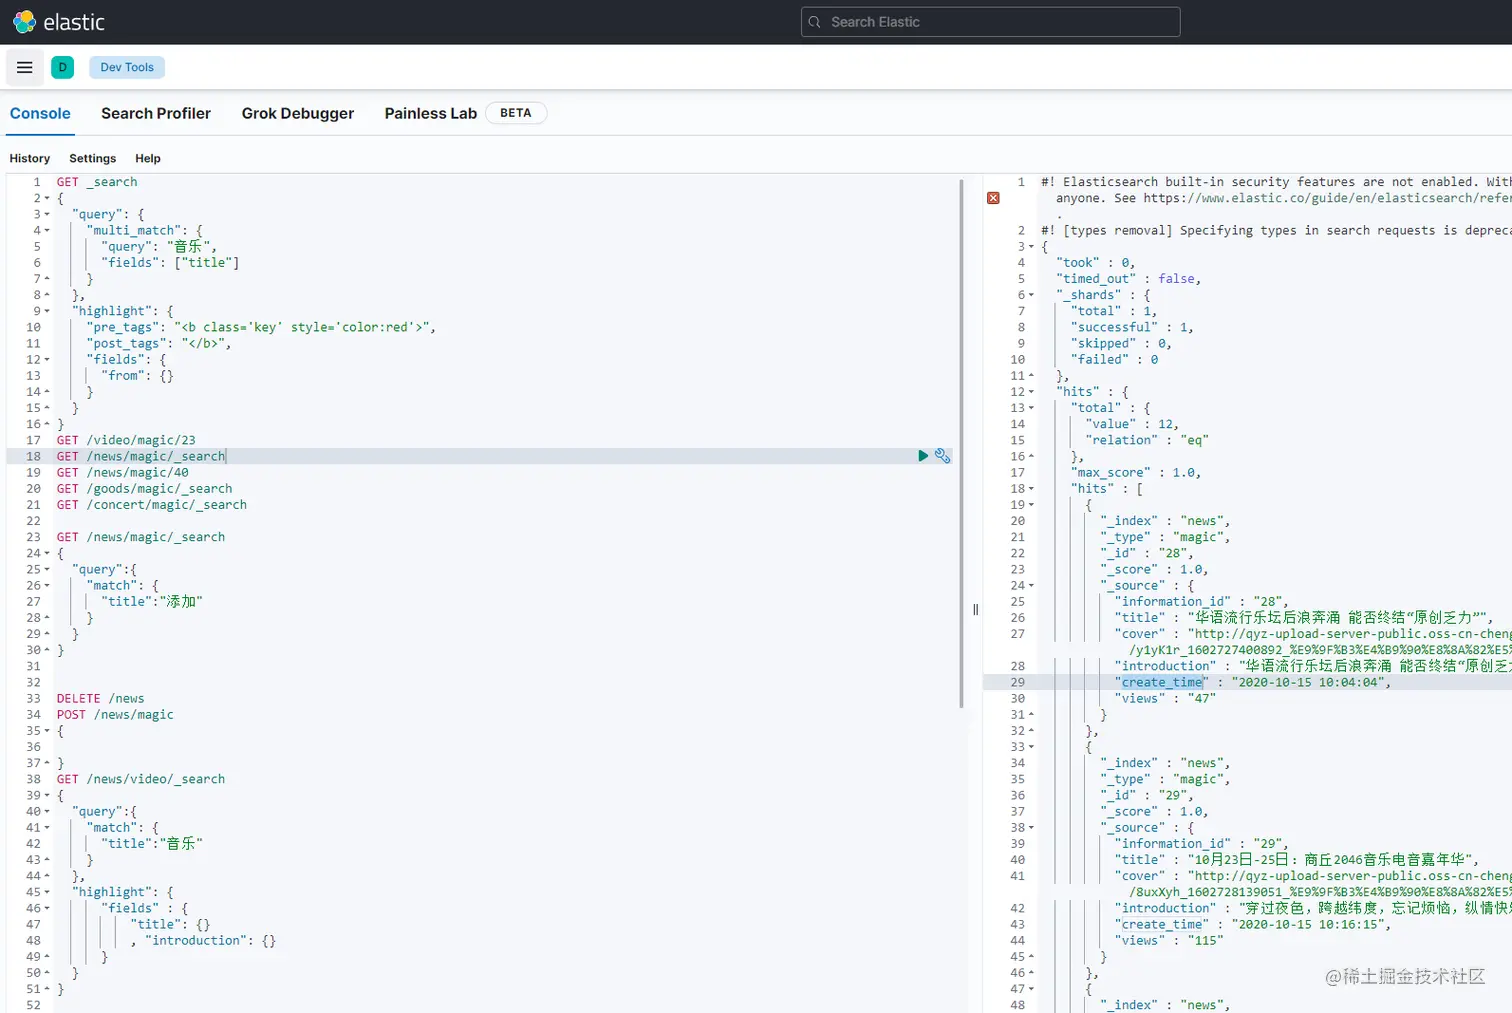This screenshot has width=1512, height=1013.
Task: Fold the "_shards" object in the response
Action: 1032,295
